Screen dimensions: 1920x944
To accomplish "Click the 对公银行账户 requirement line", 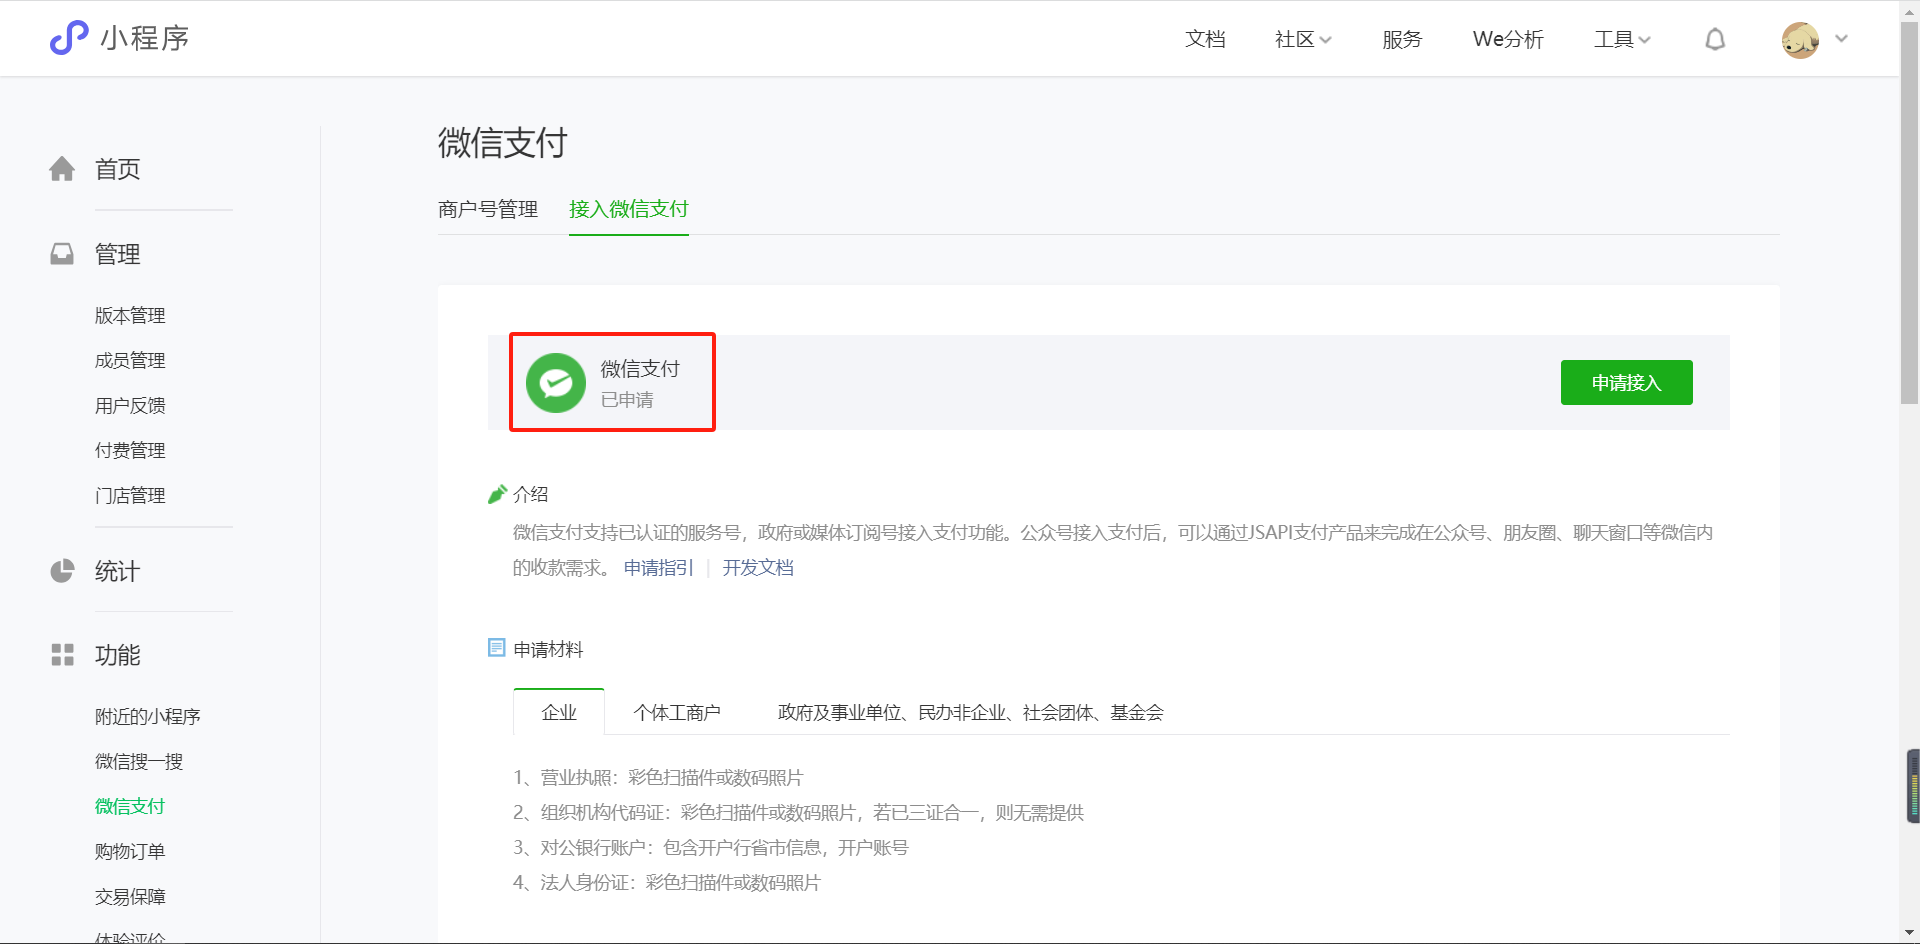I will tap(710, 847).
